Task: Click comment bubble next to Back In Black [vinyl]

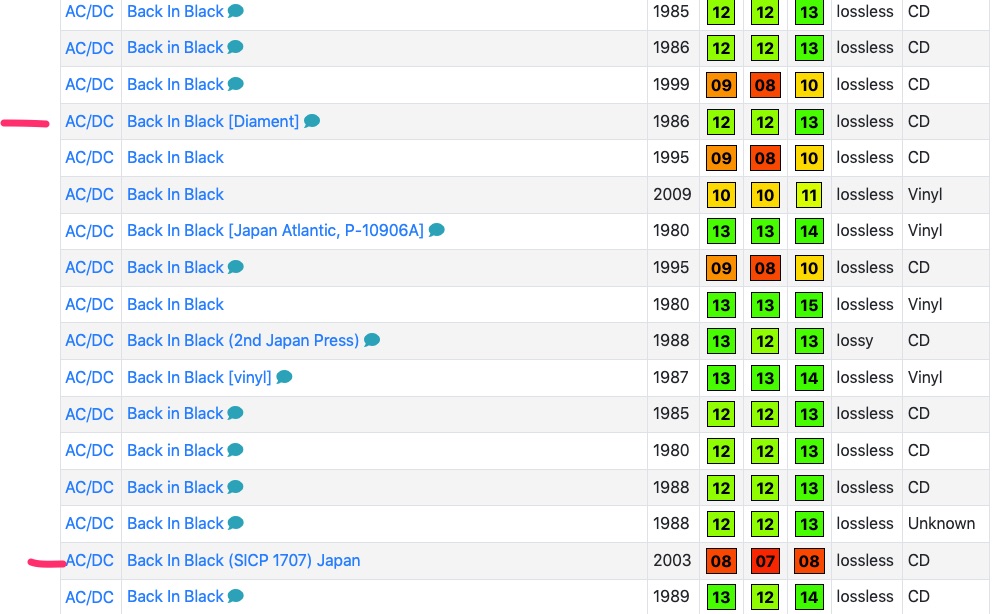Action: [x=284, y=377]
